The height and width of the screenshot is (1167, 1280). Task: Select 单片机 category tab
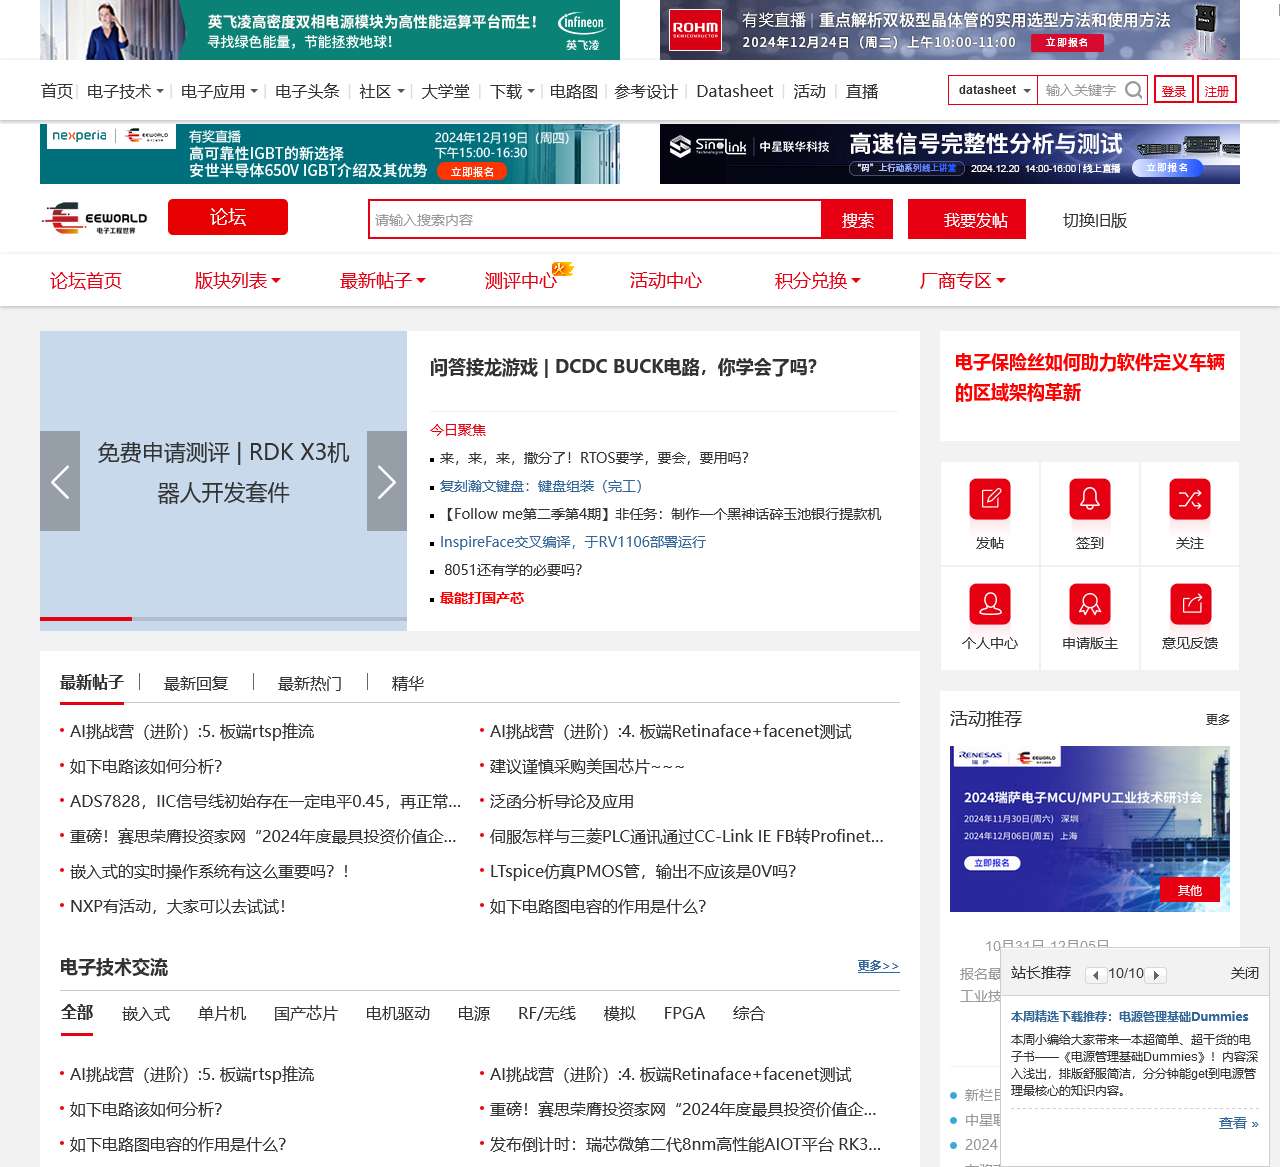pos(222,1013)
